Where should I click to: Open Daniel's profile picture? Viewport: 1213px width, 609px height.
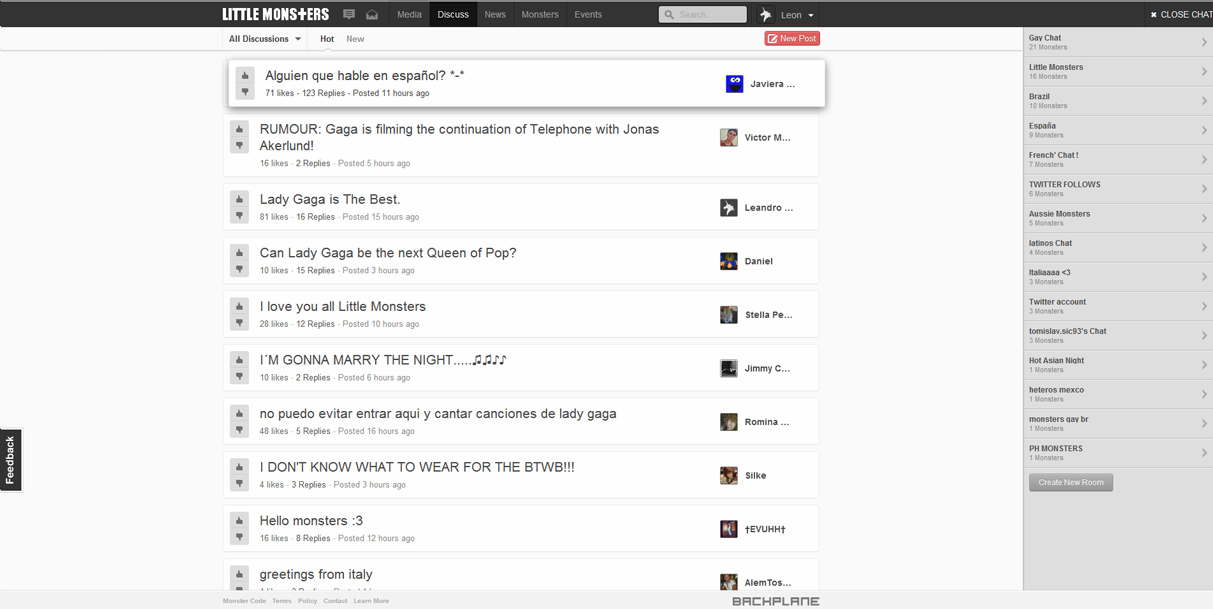[x=729, y=261]
